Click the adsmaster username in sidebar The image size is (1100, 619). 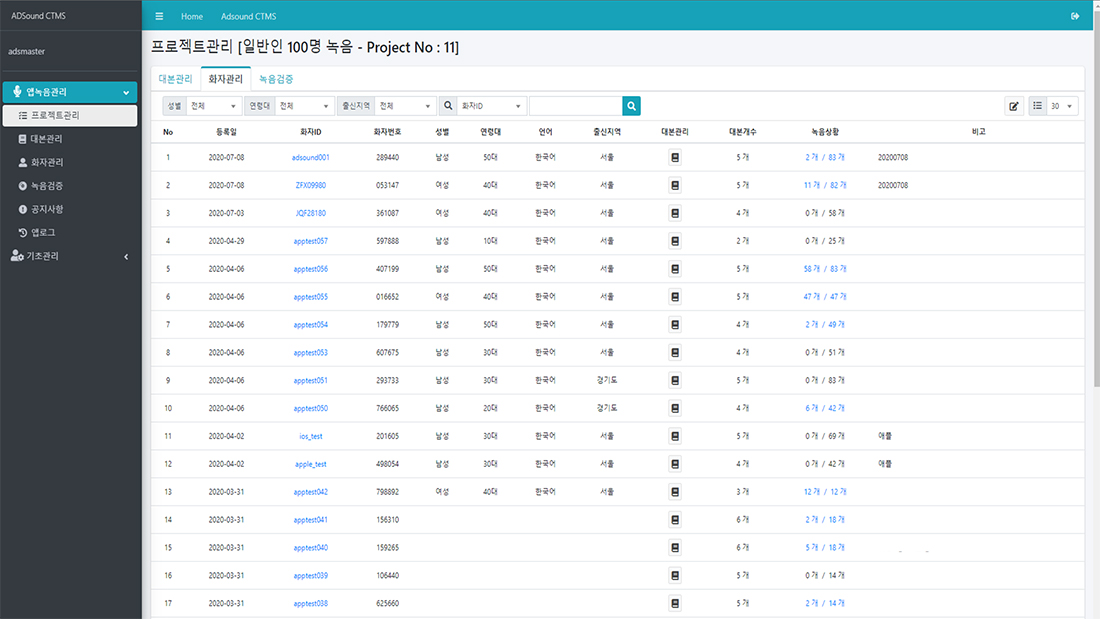(27, 51)
